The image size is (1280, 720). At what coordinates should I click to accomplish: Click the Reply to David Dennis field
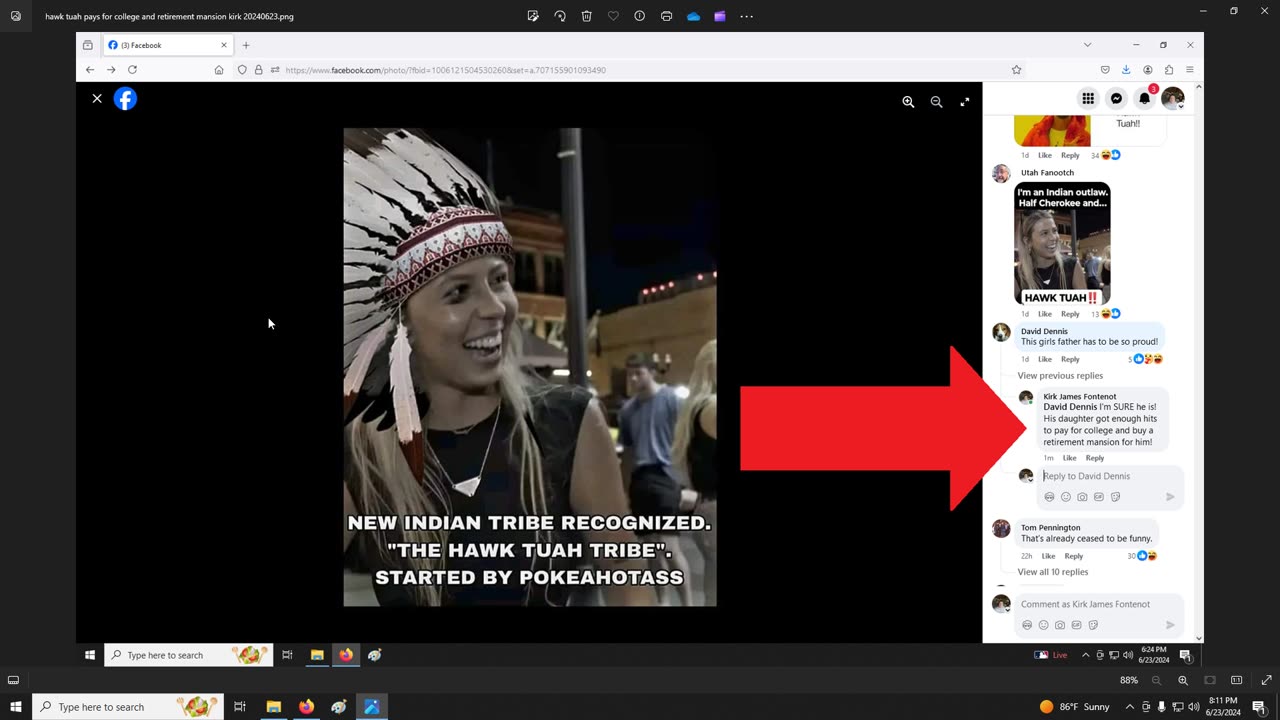coord(1110,476)
